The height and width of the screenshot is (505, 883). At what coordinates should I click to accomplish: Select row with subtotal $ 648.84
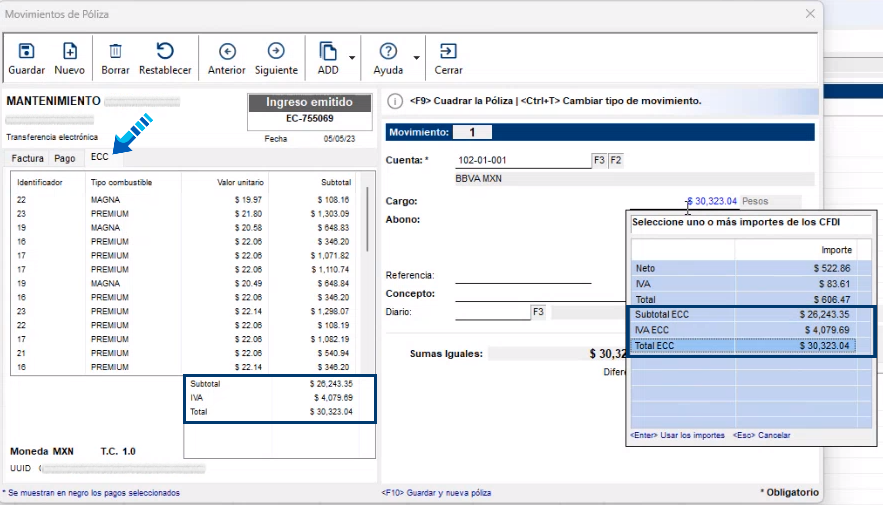(x=186, y=283)
